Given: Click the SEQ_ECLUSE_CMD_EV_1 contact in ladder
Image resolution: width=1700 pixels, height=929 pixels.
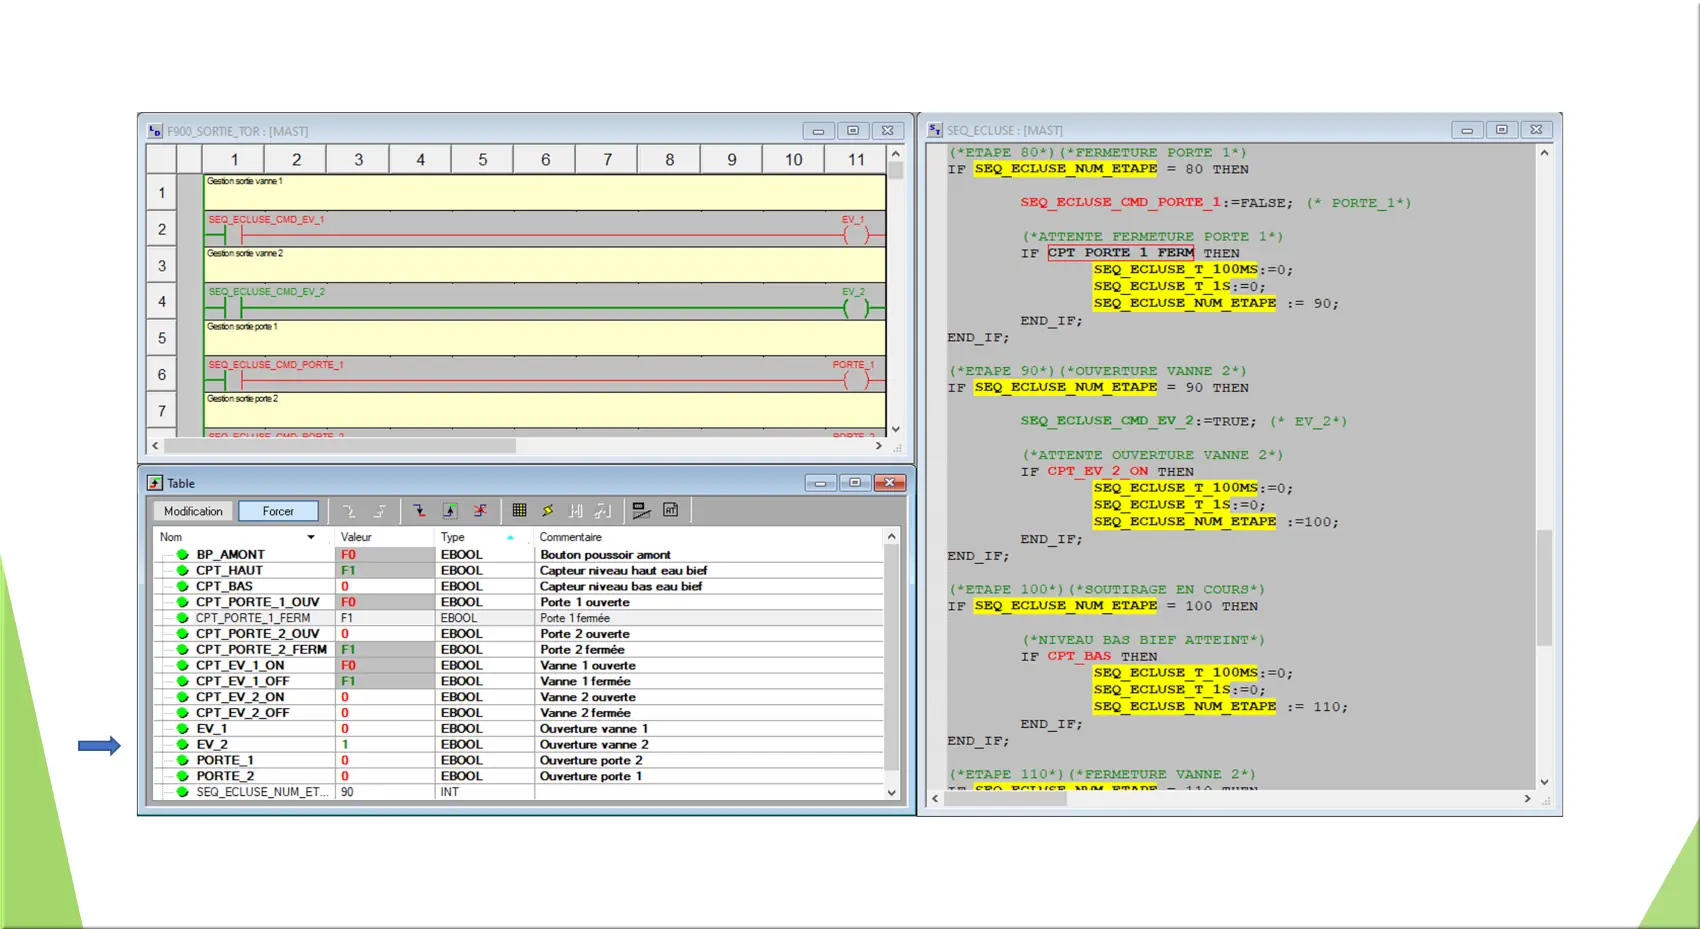Looking at the screenshot, I should 233,236.
